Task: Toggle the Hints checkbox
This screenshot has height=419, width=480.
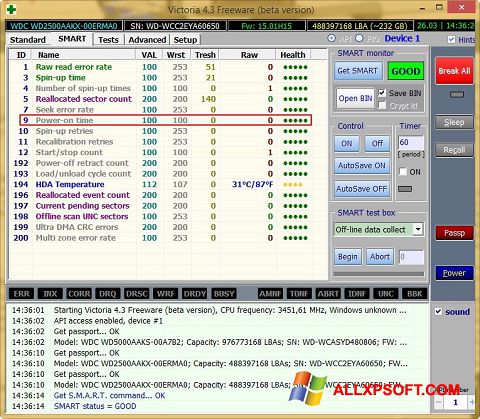Action: tap(451, 39)
